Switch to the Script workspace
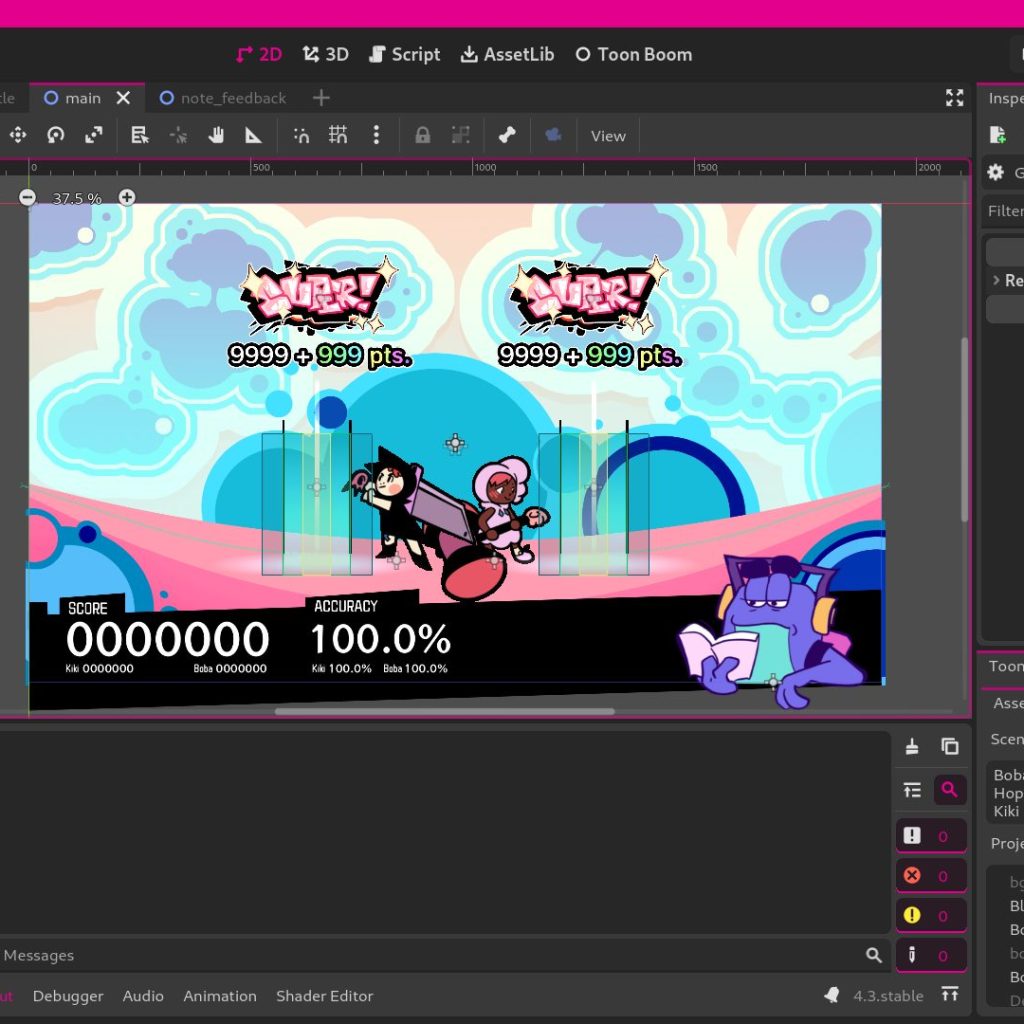Image resolution: width=1024 pixels, height=1024 pixels. click(x=404, y=54)
